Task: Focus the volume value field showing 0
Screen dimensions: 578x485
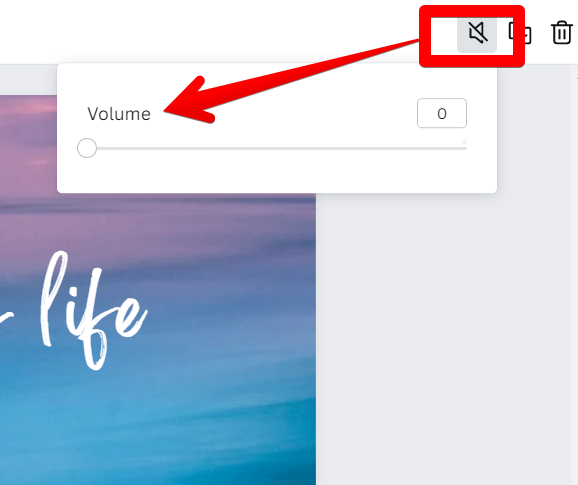Action: [x=442, y=113]
